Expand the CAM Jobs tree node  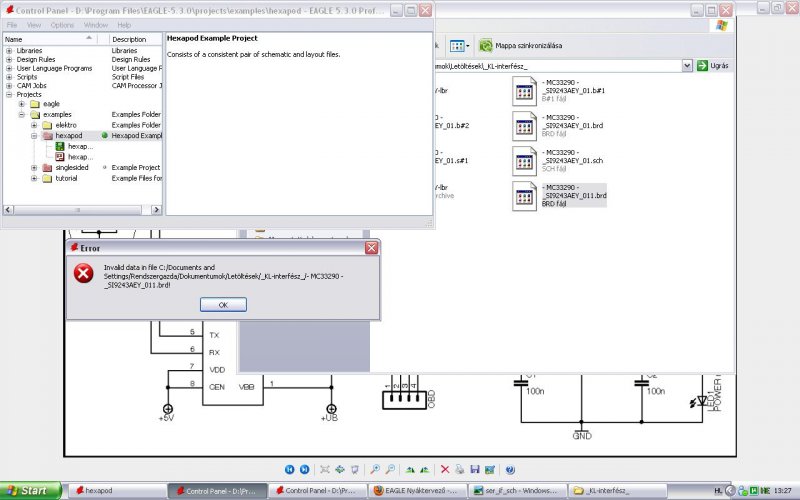click(9, 85)
